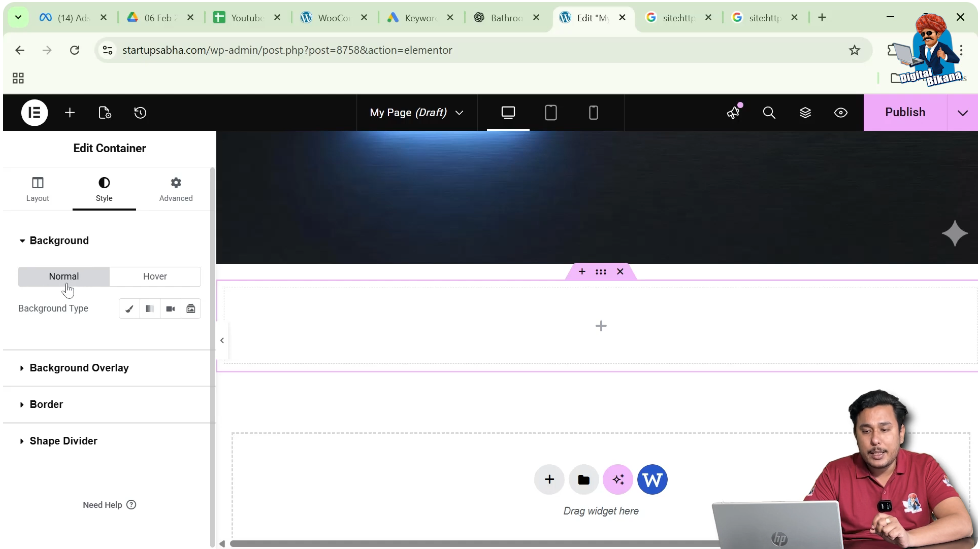The height and width of the screenshot is (549, 980).
Task: Switch to tablet preview mode
Action: coord(551,113)
